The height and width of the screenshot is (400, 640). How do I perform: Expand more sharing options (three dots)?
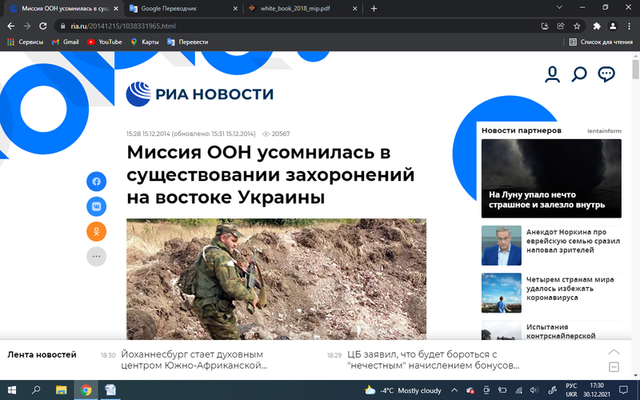click(x=97, y=256)
